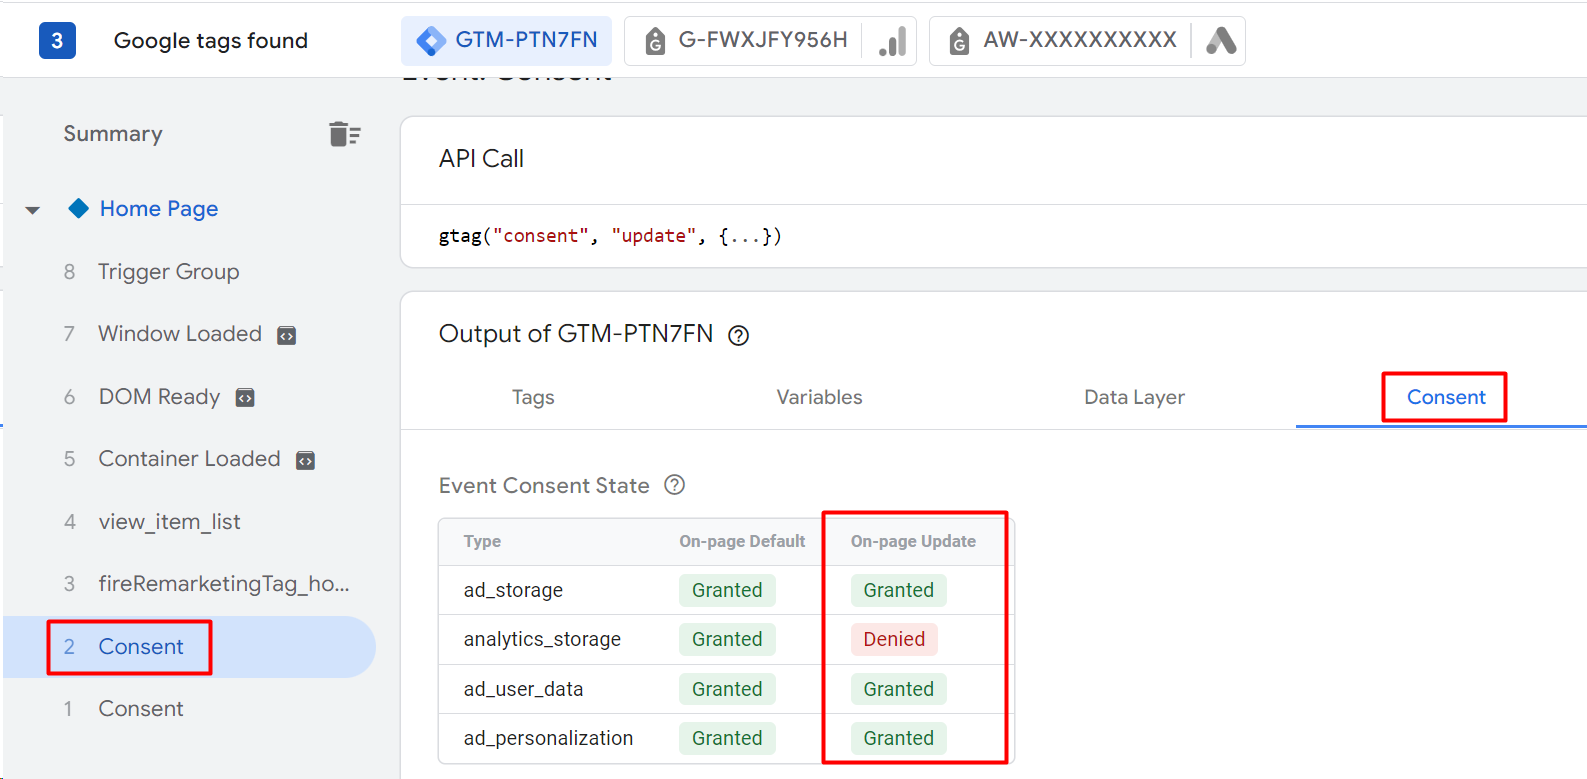The width and height of the screenshot is (1587, 779).
Task: Switch to the Tags tab
Action: click(x=533, y=397)
